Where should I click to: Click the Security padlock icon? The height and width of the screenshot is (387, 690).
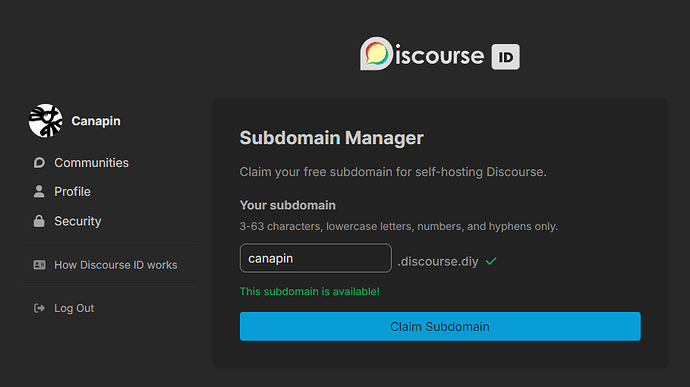39,221
